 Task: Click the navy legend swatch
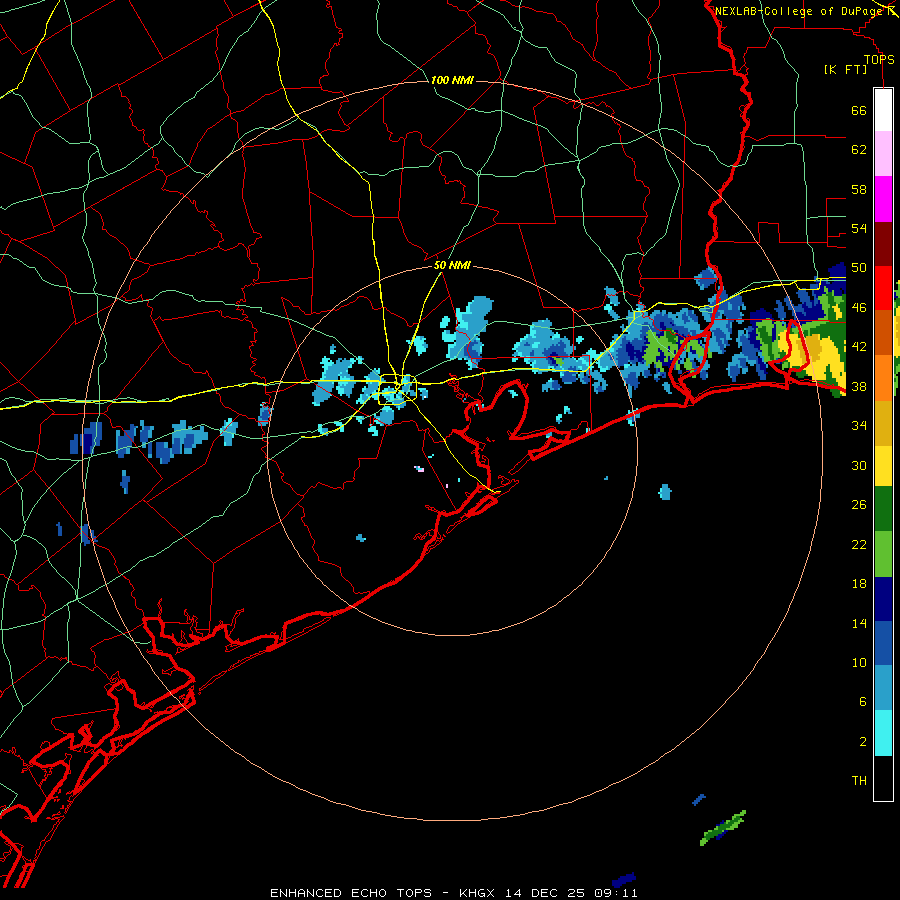pyautogui.click(x=883, y=598)
